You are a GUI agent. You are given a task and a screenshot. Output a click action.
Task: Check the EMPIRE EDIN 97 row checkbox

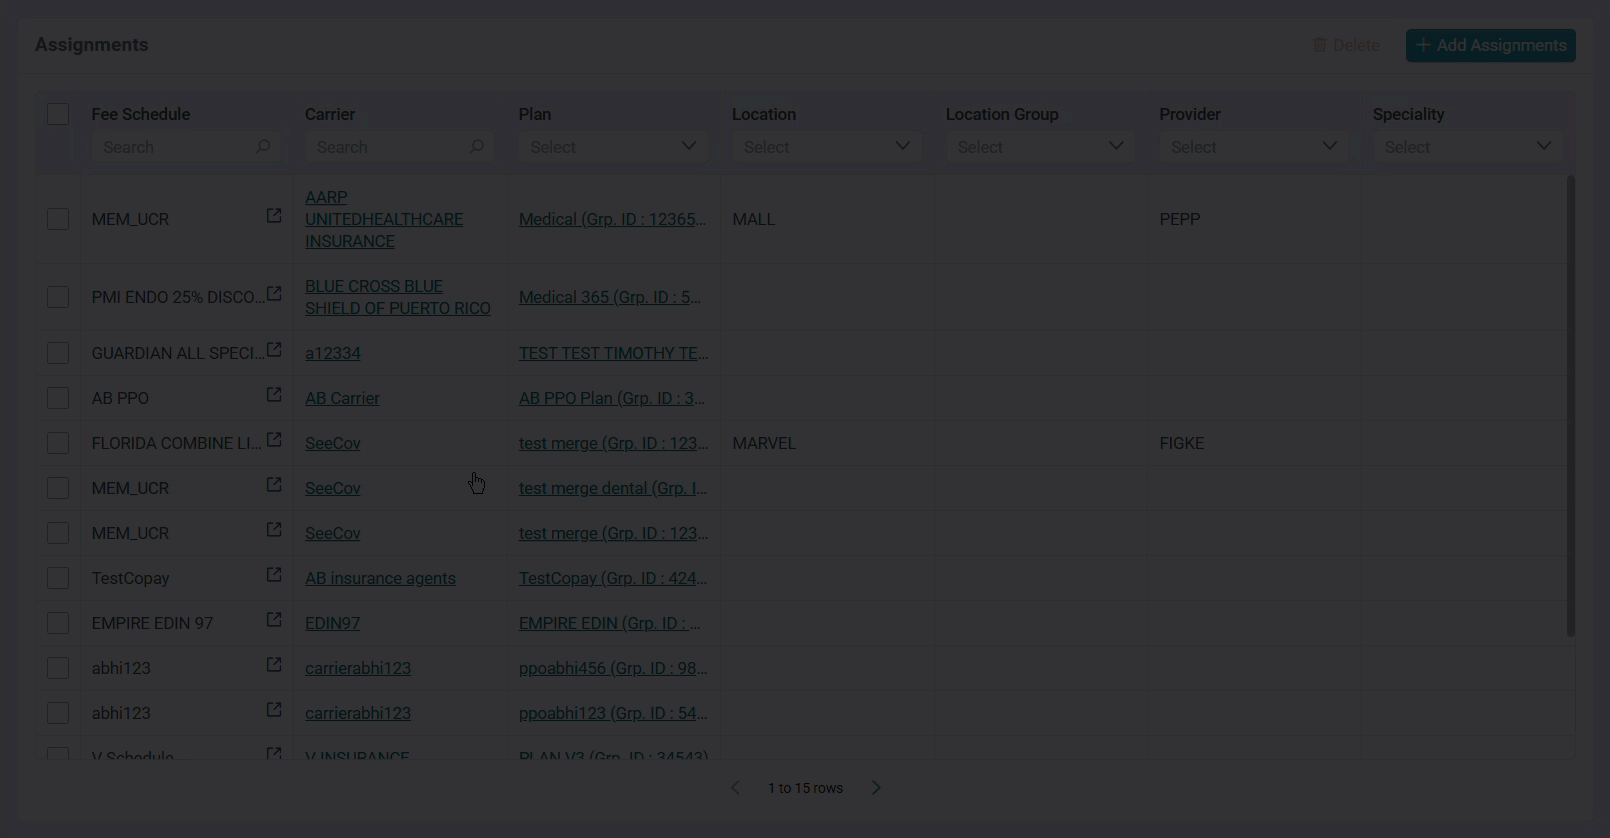58,623
